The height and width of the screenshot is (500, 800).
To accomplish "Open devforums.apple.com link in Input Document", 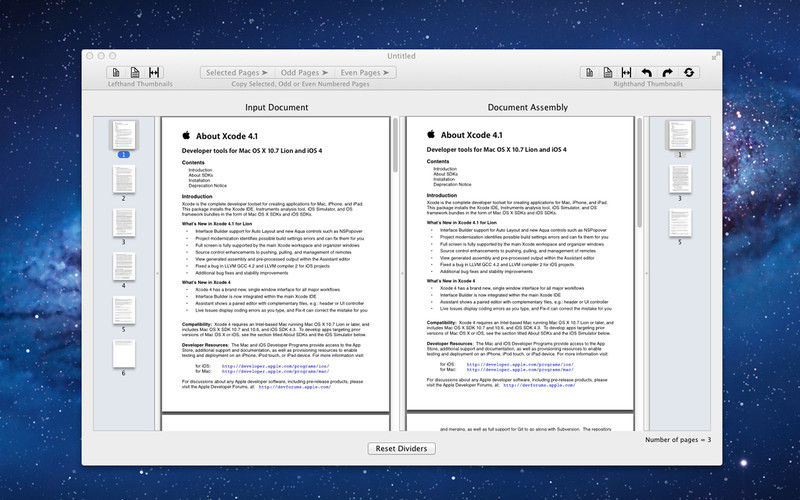I will pos(295,387).
